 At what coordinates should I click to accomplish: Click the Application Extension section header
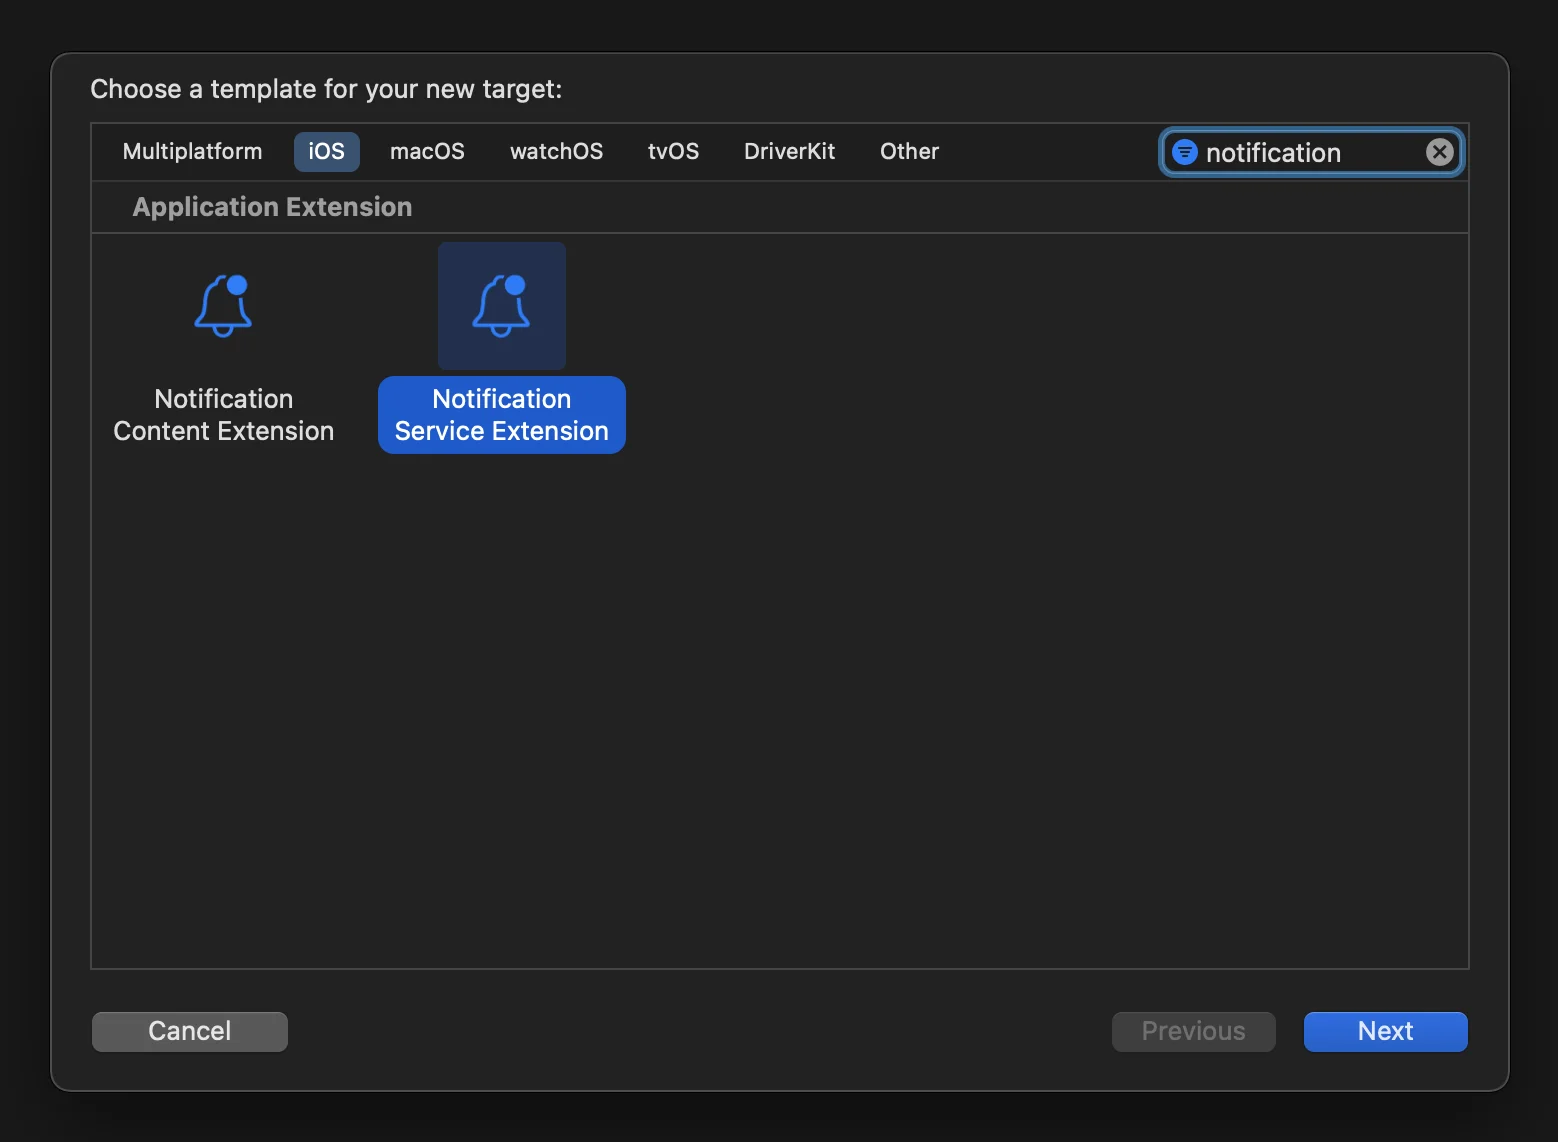click(272, 207)
